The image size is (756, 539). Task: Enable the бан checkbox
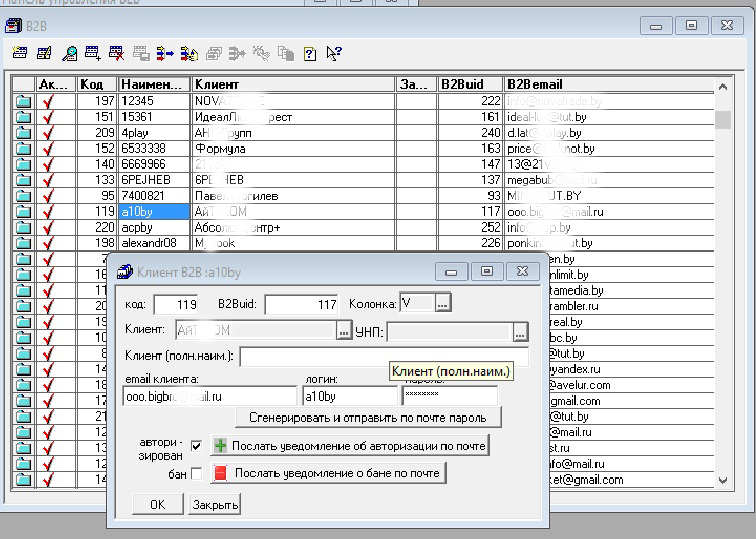[196, 473]
